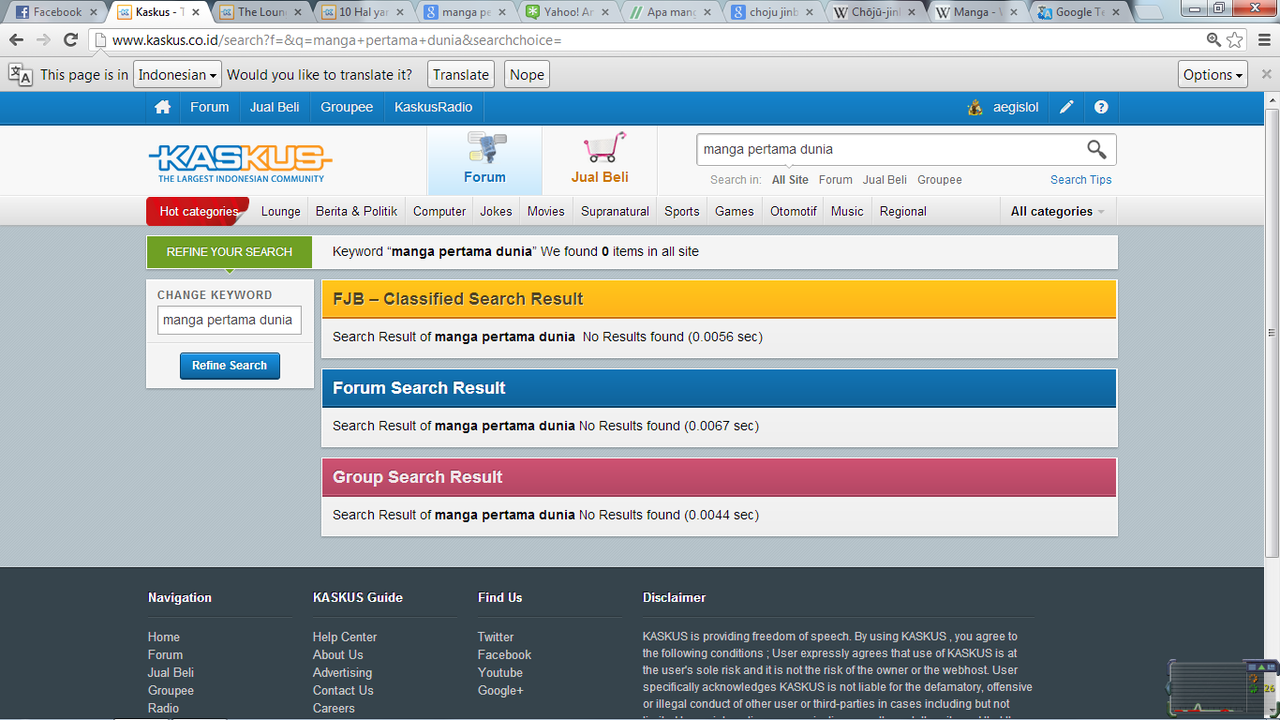Select the Otomotif category
Screen dimensions: 1280x720
793,211
